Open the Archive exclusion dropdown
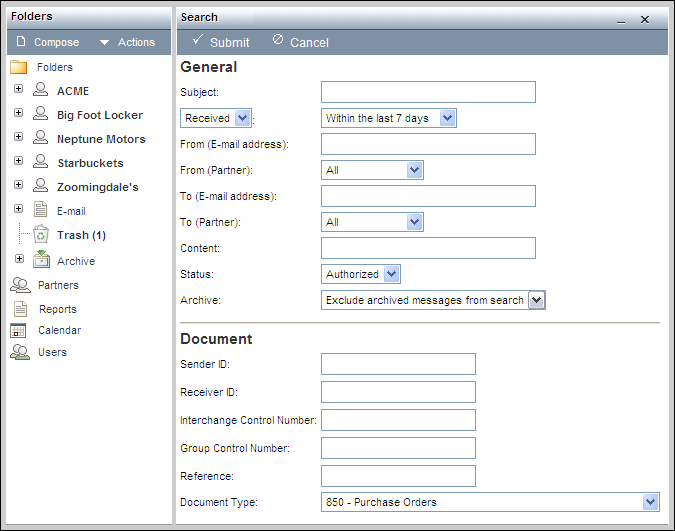The width and height of the screenshot is (675, 531). (434, 300)
